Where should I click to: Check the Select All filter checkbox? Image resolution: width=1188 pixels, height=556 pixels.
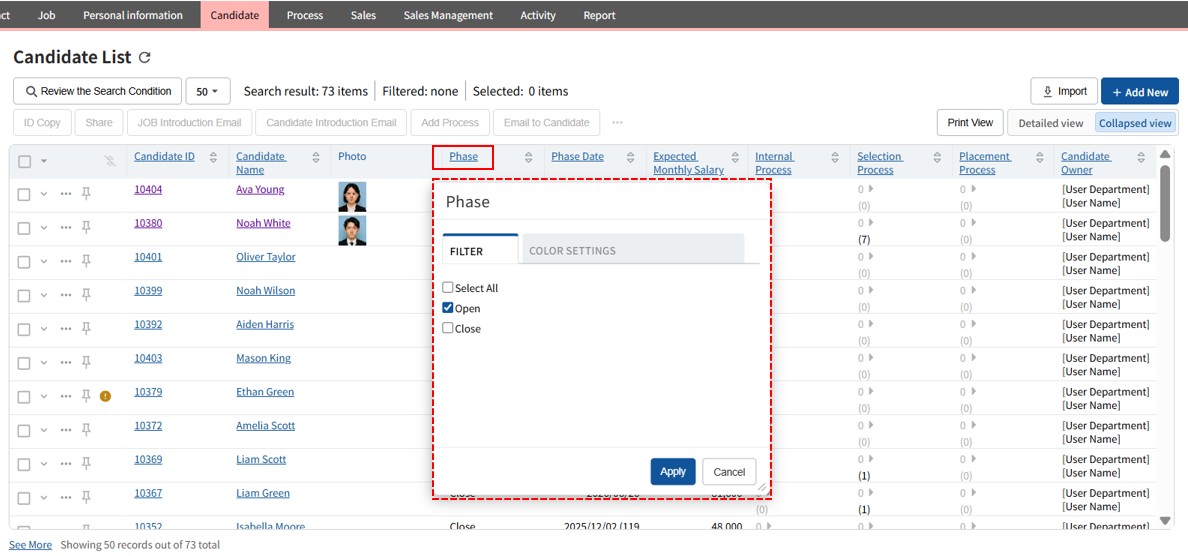(x=448, y=288)
